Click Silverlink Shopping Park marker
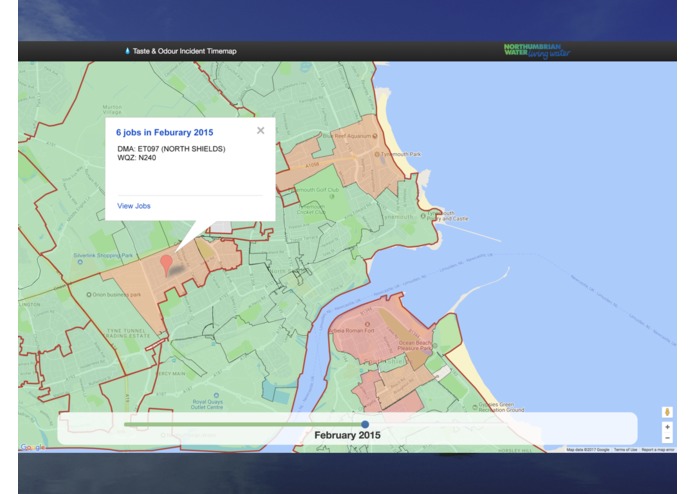 coord(80,262)
